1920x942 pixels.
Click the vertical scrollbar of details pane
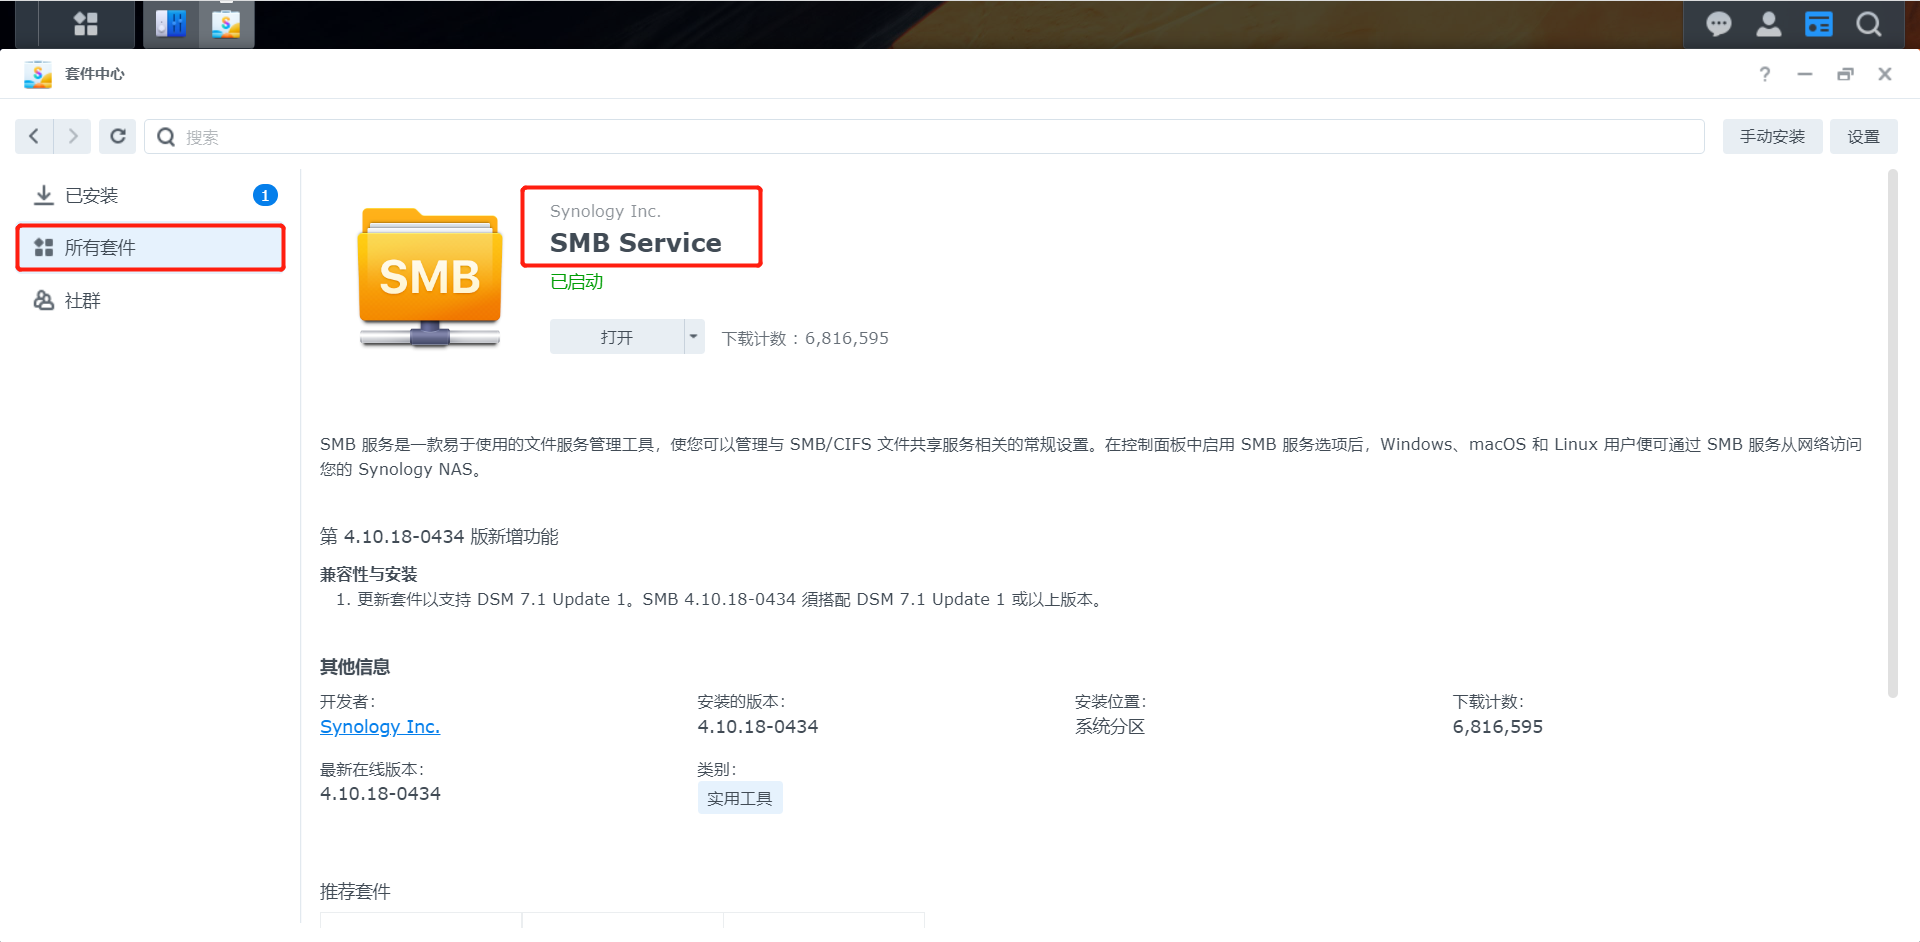[1892, 433]
